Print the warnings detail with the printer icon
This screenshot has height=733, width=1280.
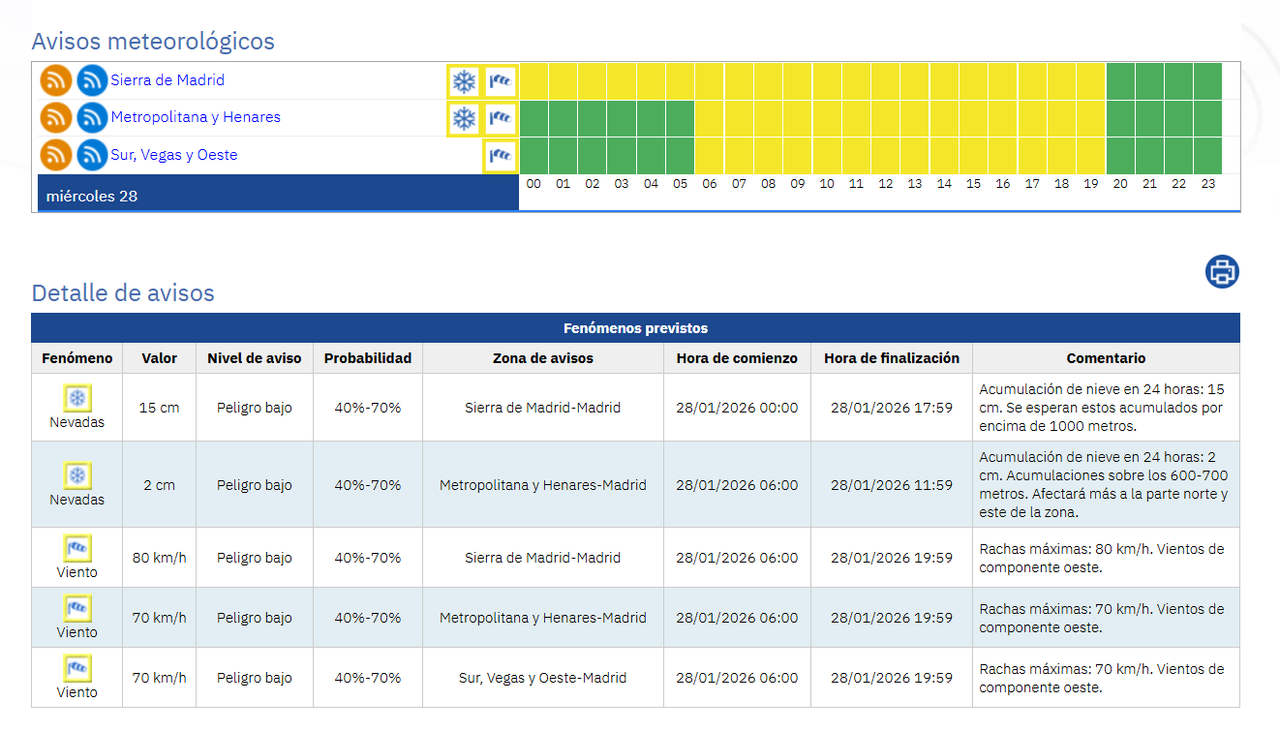[x=1222, y=271]
